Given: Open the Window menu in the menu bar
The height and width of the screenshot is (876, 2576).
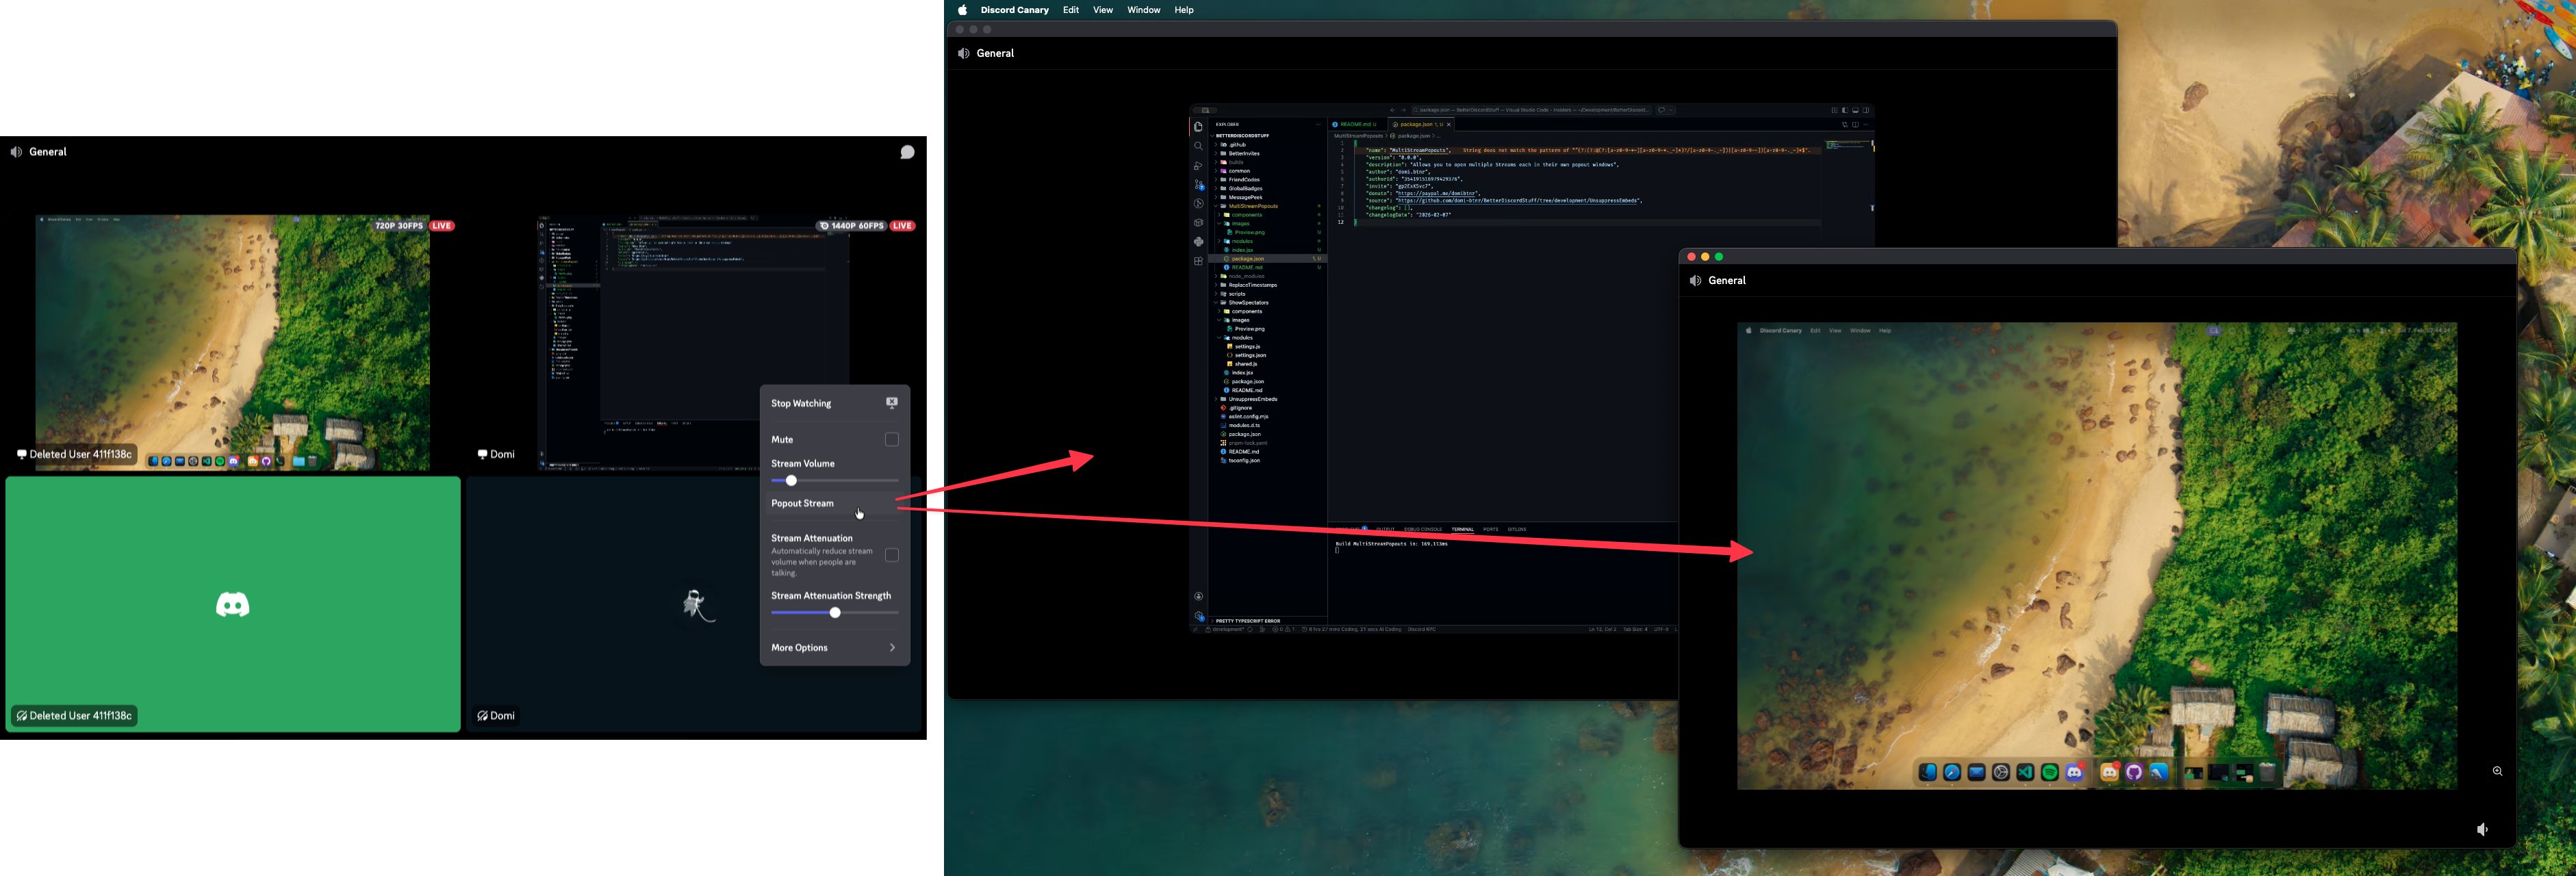Looking at the screenshot, I should point(1143,10).
